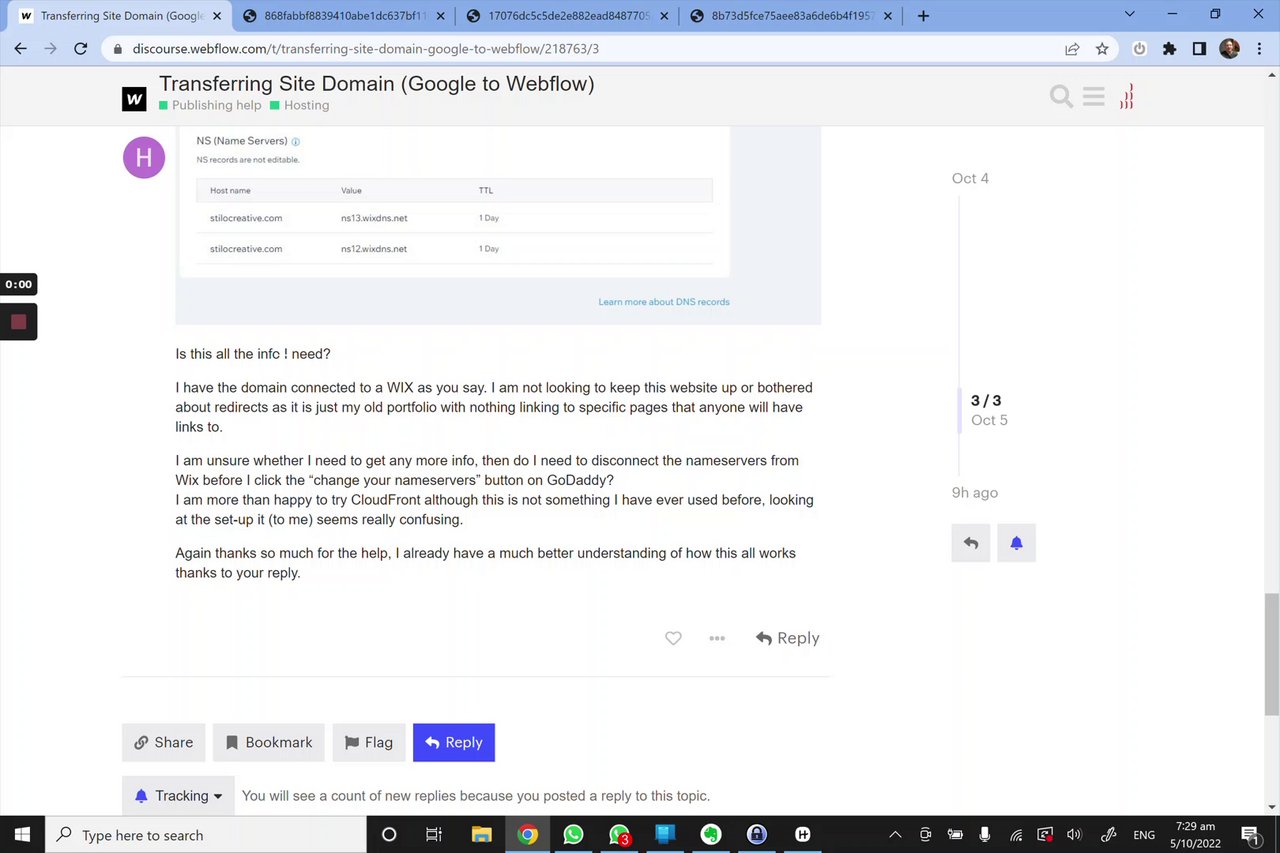Open Cortana circle on the taskbar
Image resolution: width=1280 pixels, height=853 pixels.
[x=389, y=834]
